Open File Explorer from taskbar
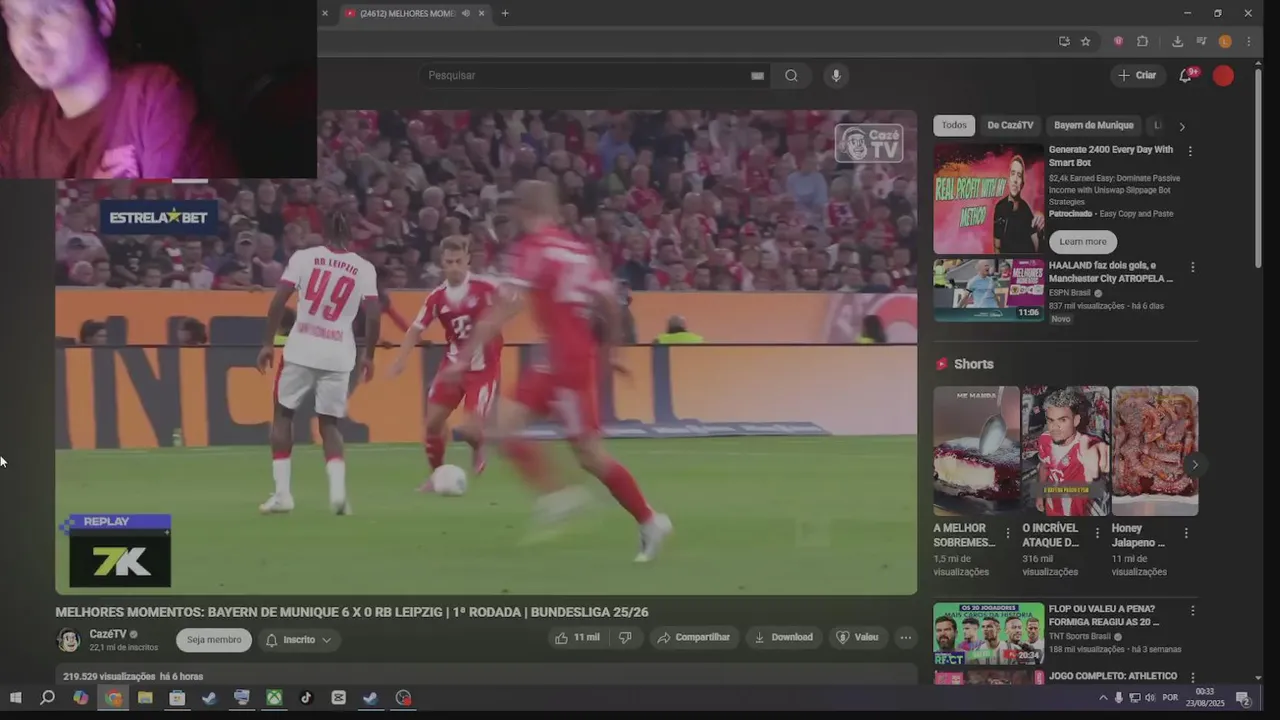 (x=145, y=698)
